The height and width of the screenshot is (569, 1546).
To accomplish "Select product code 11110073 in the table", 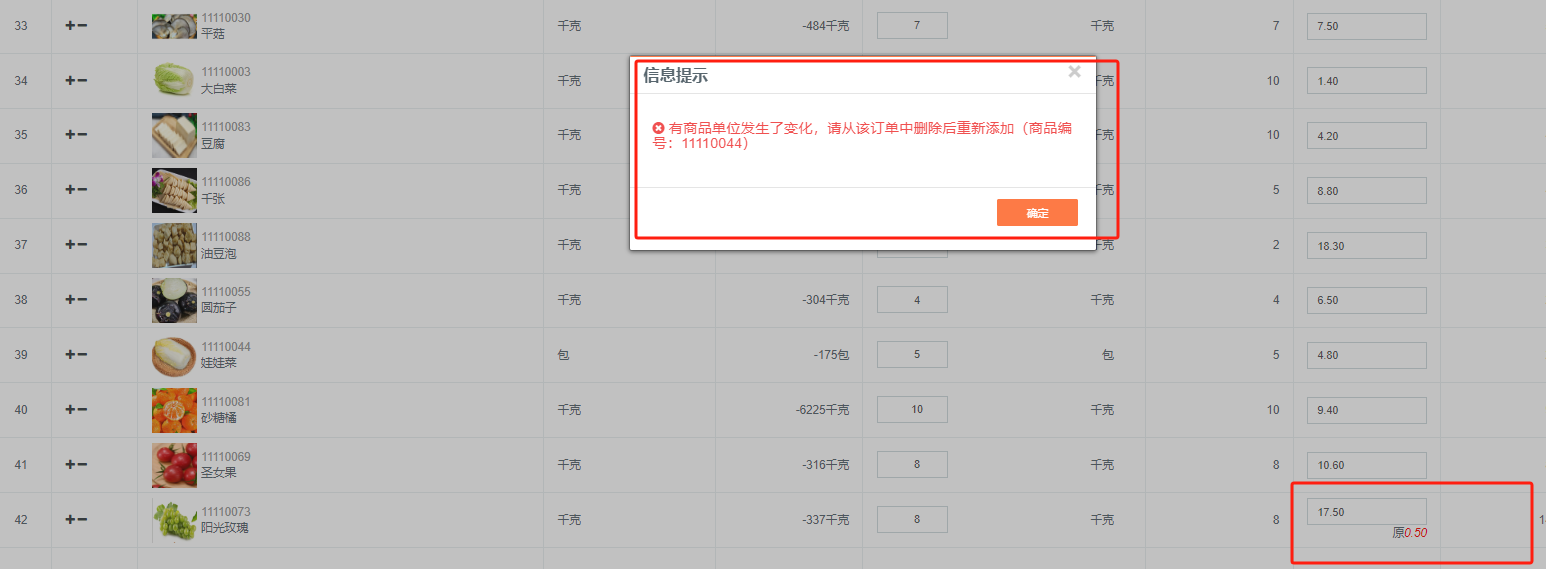I will click(x=226, y=512).
